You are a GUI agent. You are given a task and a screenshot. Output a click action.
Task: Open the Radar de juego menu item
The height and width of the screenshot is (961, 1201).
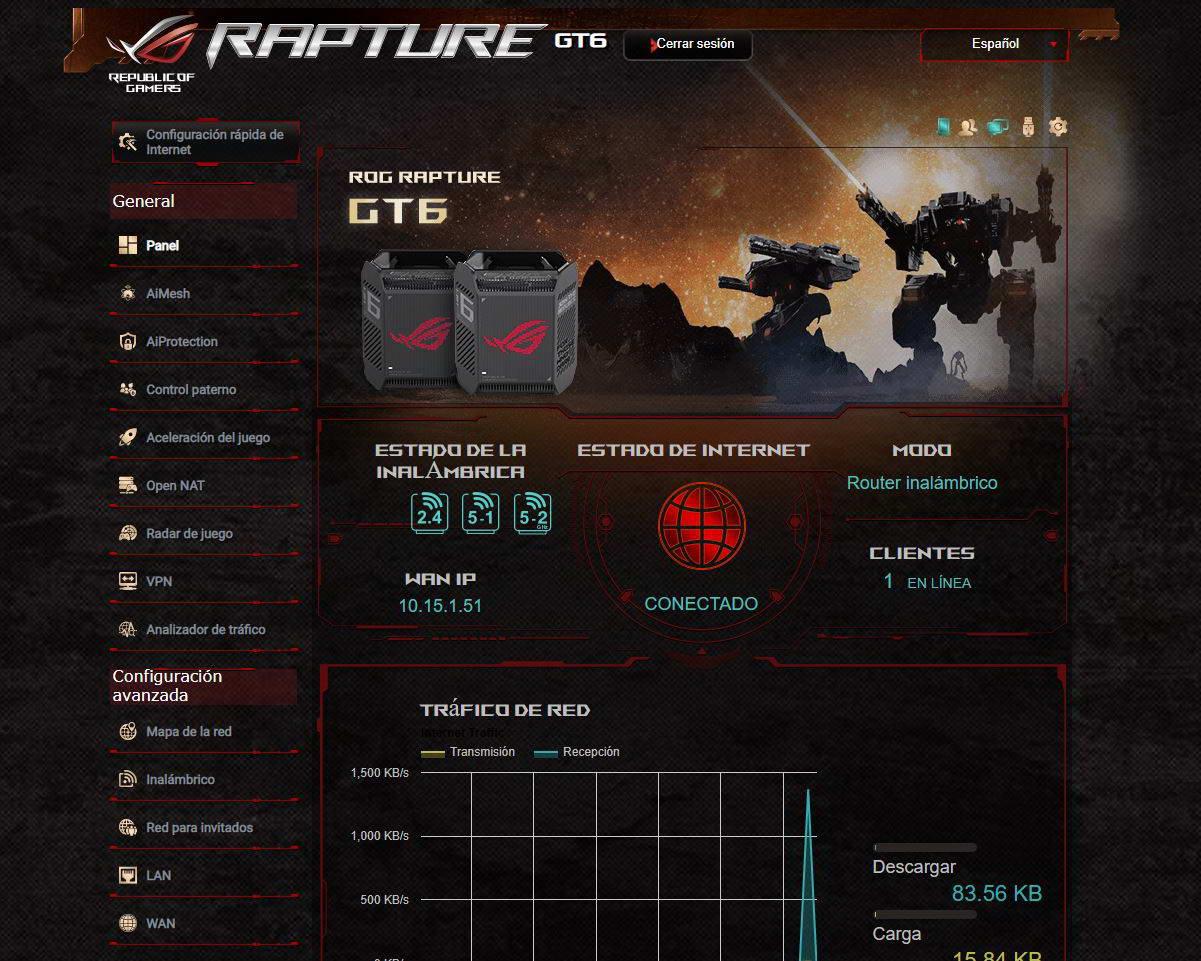point(204,533)
